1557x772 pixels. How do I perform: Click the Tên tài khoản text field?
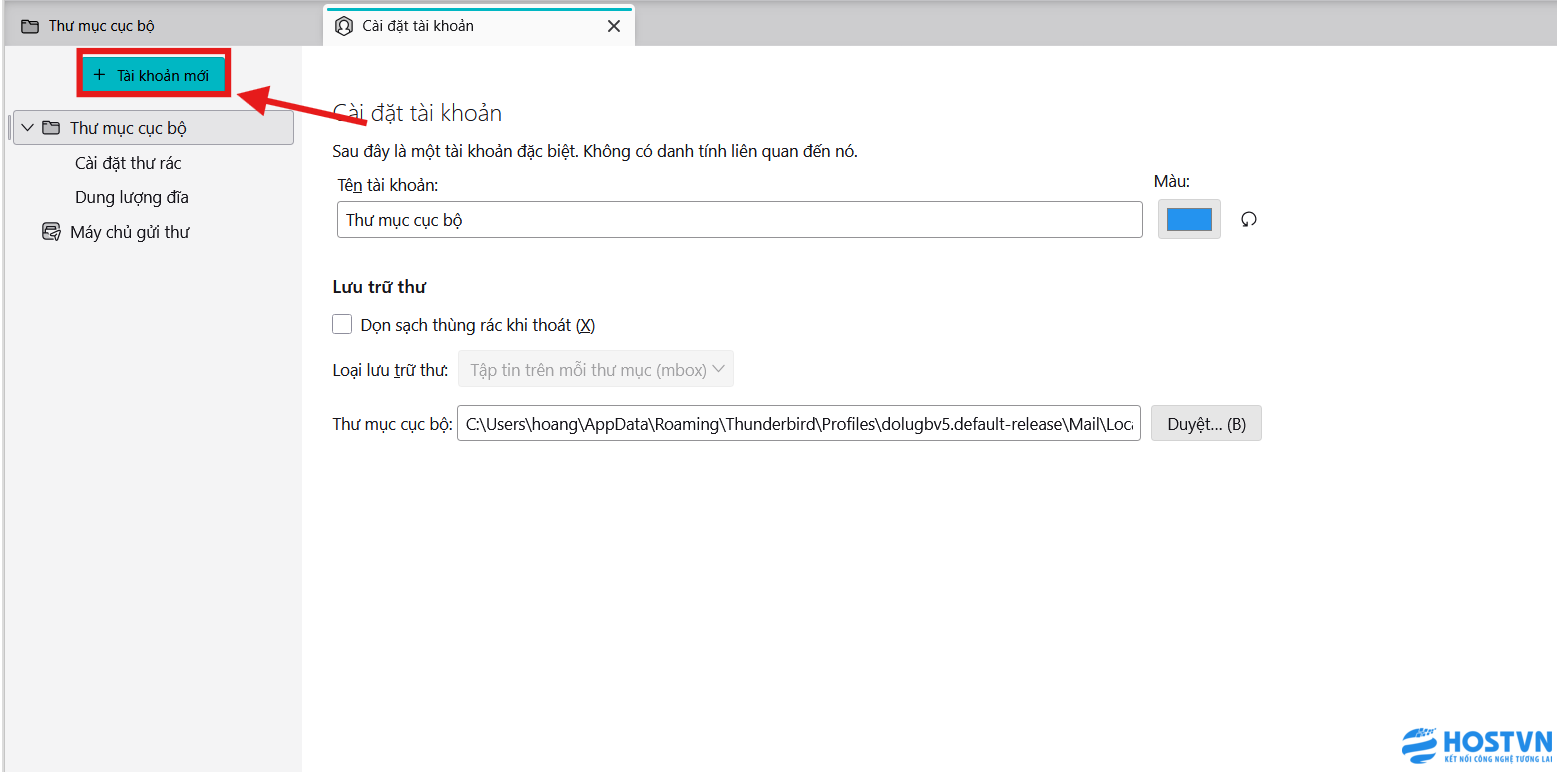739,220
